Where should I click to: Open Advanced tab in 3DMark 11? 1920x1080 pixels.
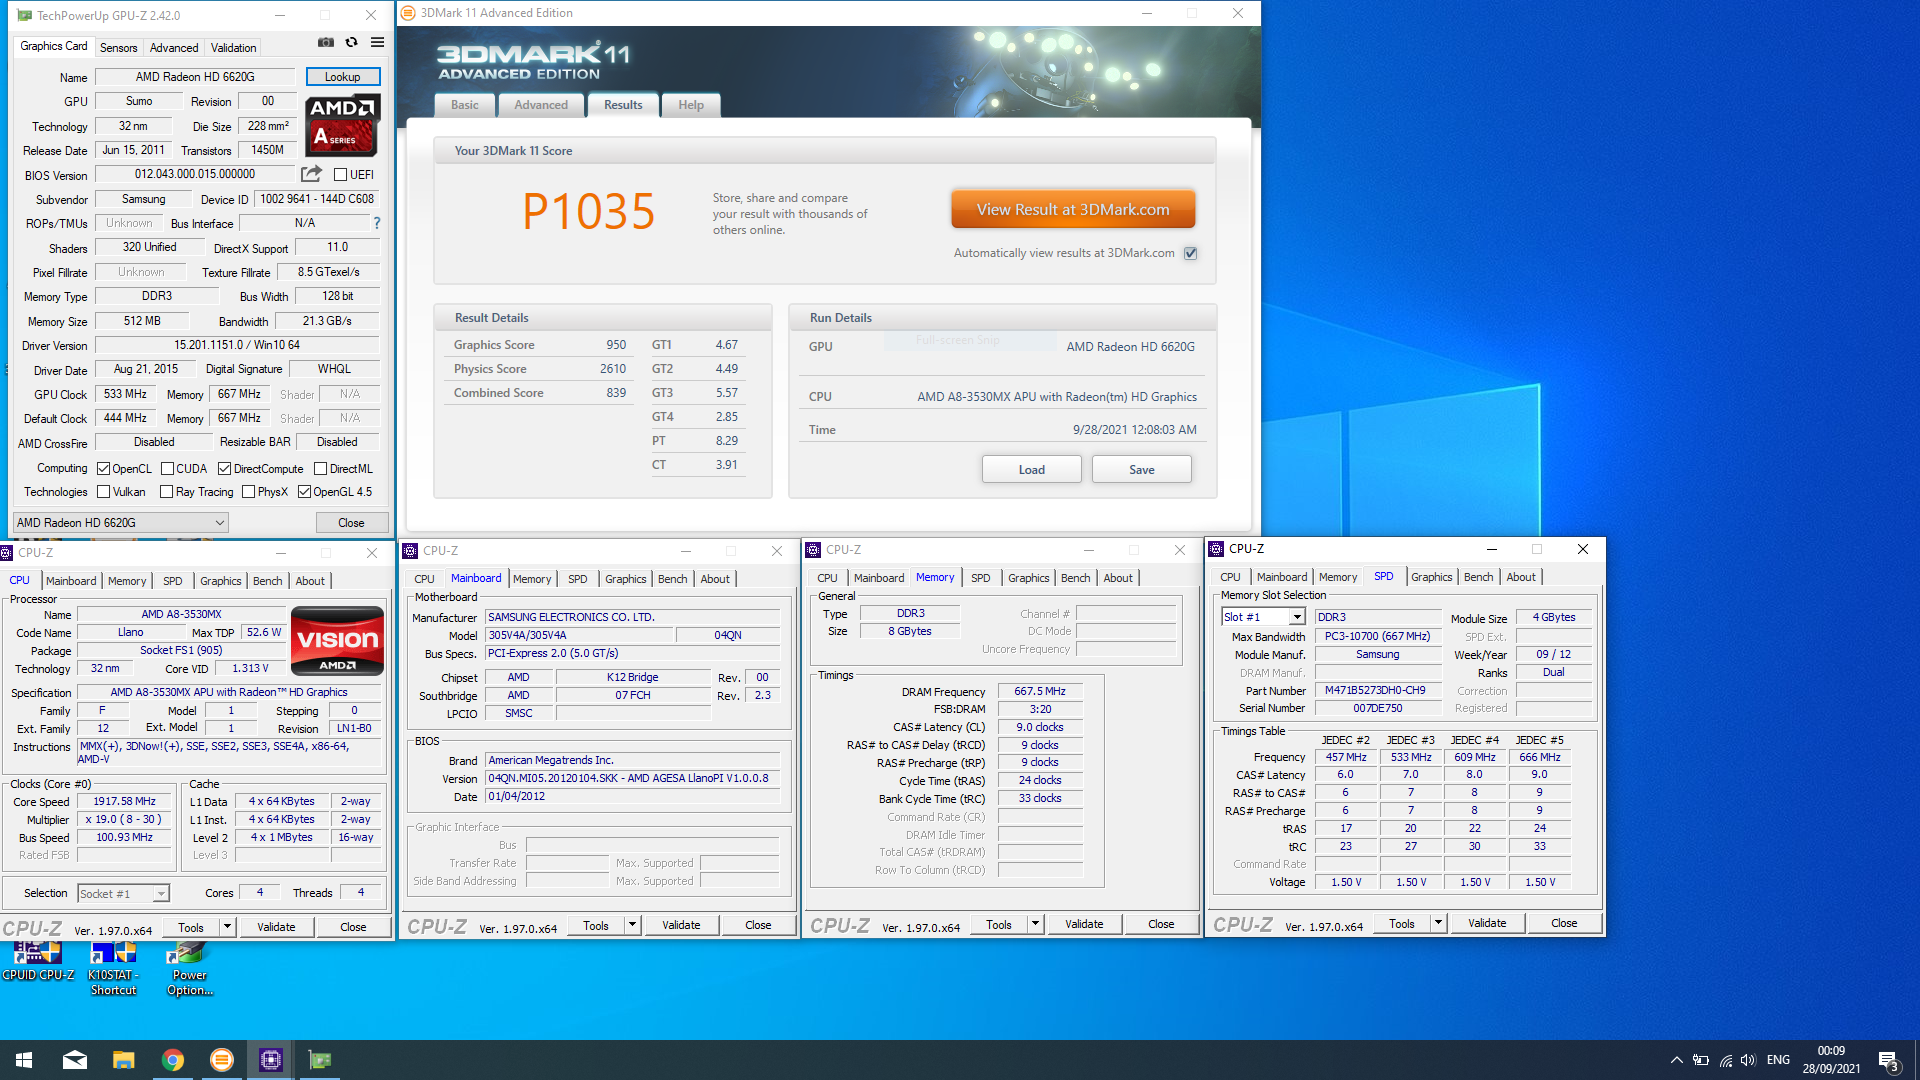(x=541, y=105)
